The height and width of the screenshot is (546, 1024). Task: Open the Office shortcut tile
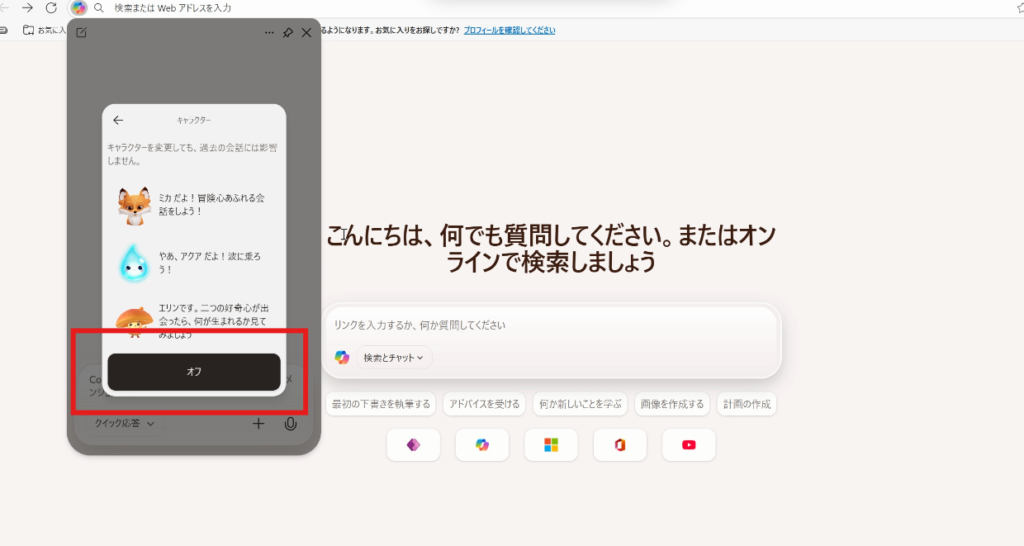pyautogui.click(x=620, y=445)
